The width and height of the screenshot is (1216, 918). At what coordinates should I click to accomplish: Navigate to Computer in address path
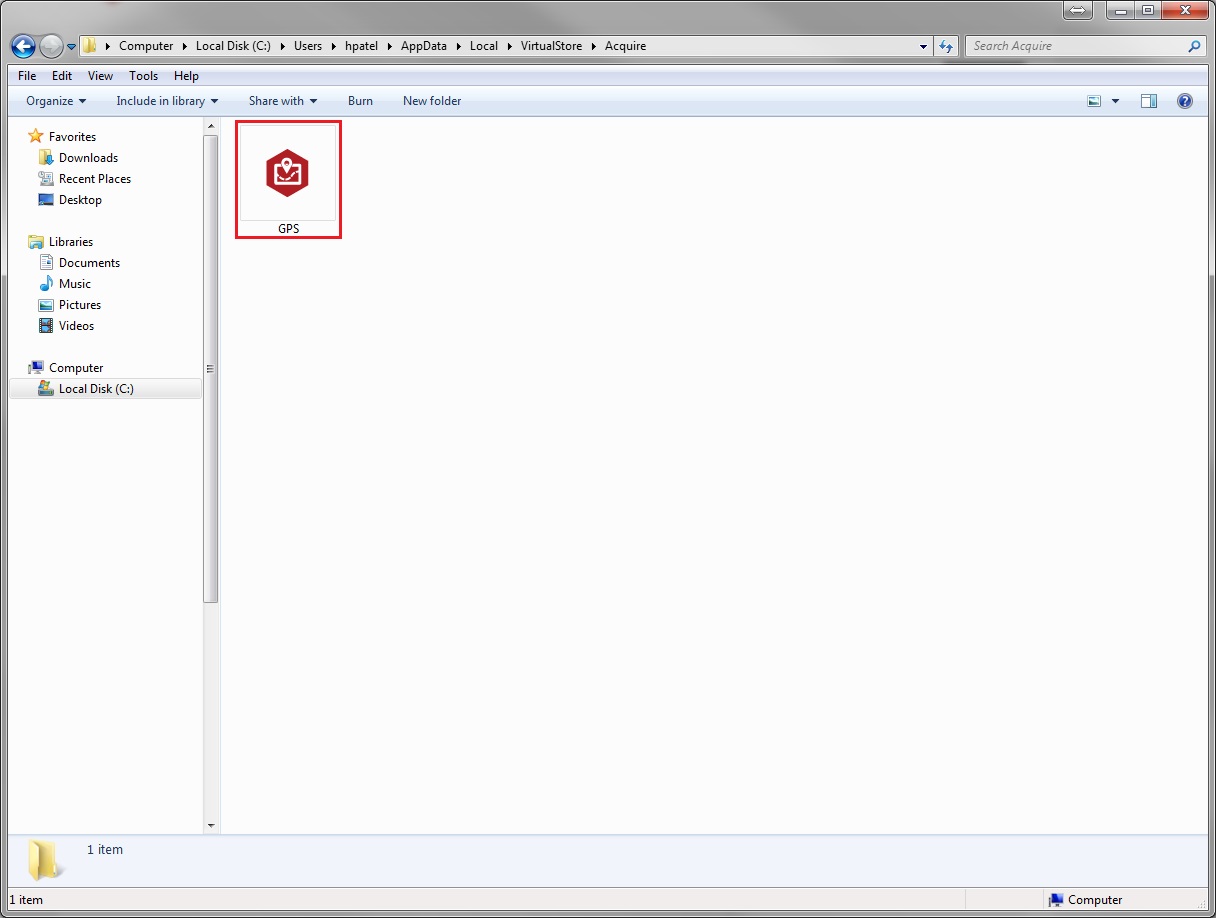tap(146, 46)
